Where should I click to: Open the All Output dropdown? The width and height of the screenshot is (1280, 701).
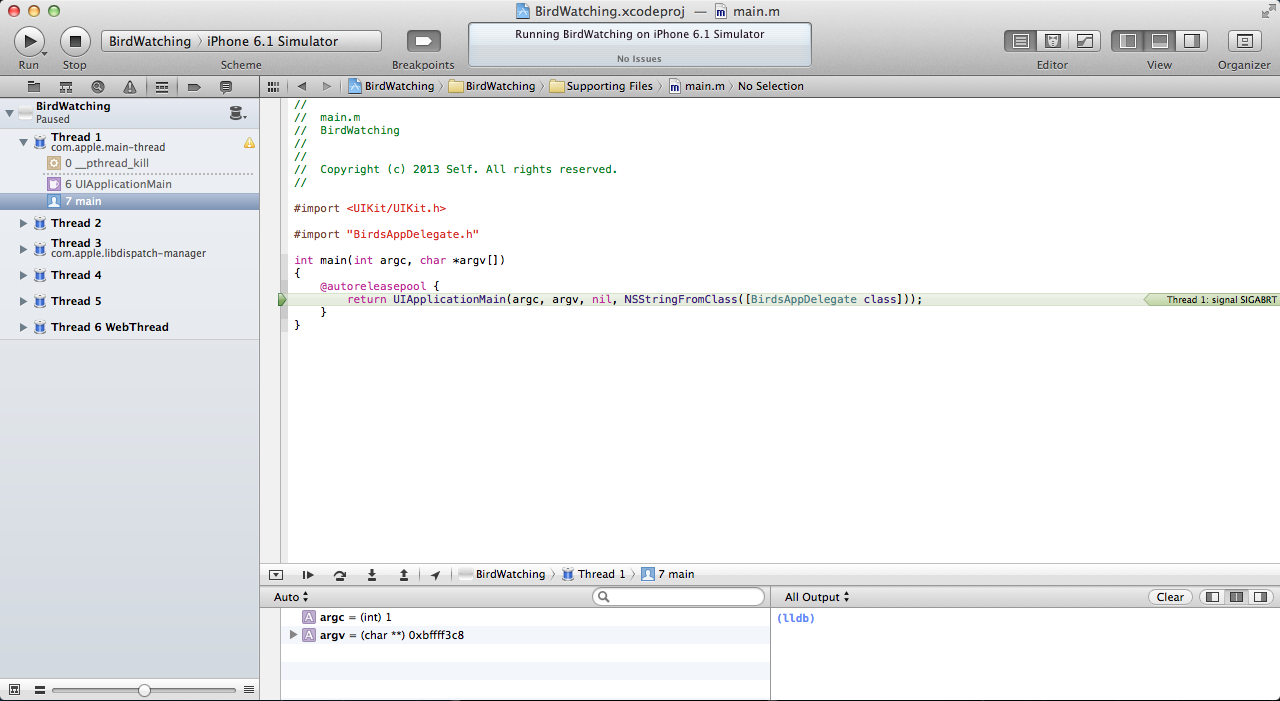(x=817, y=597)
